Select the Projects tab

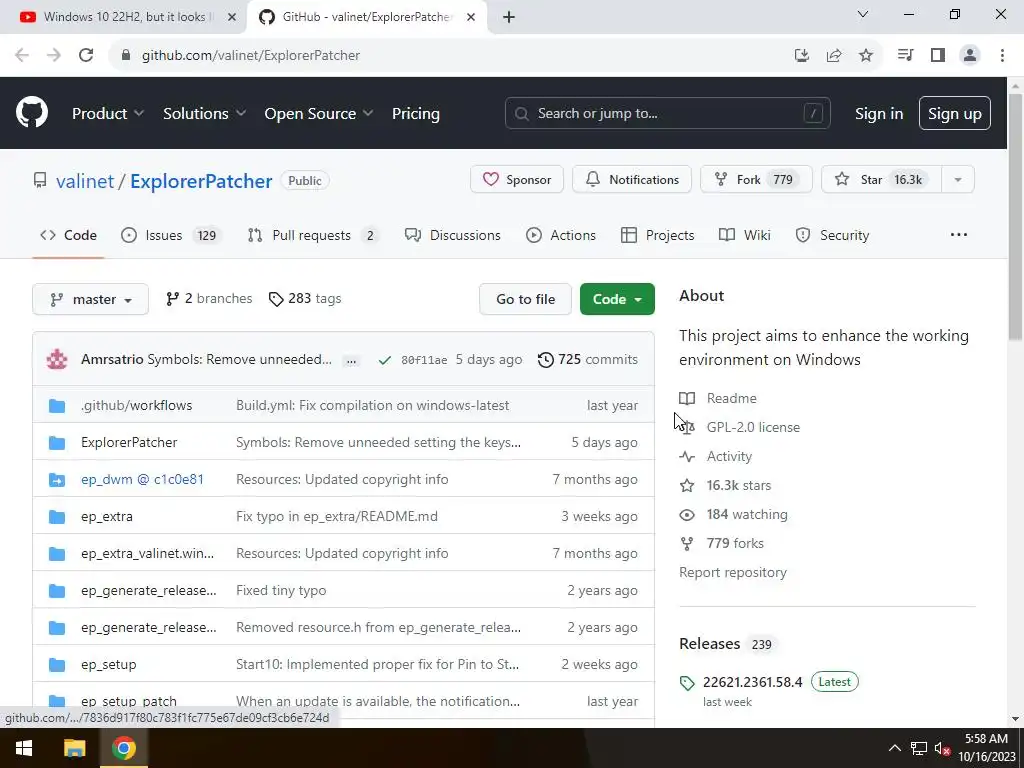click(x=658, y=235)
